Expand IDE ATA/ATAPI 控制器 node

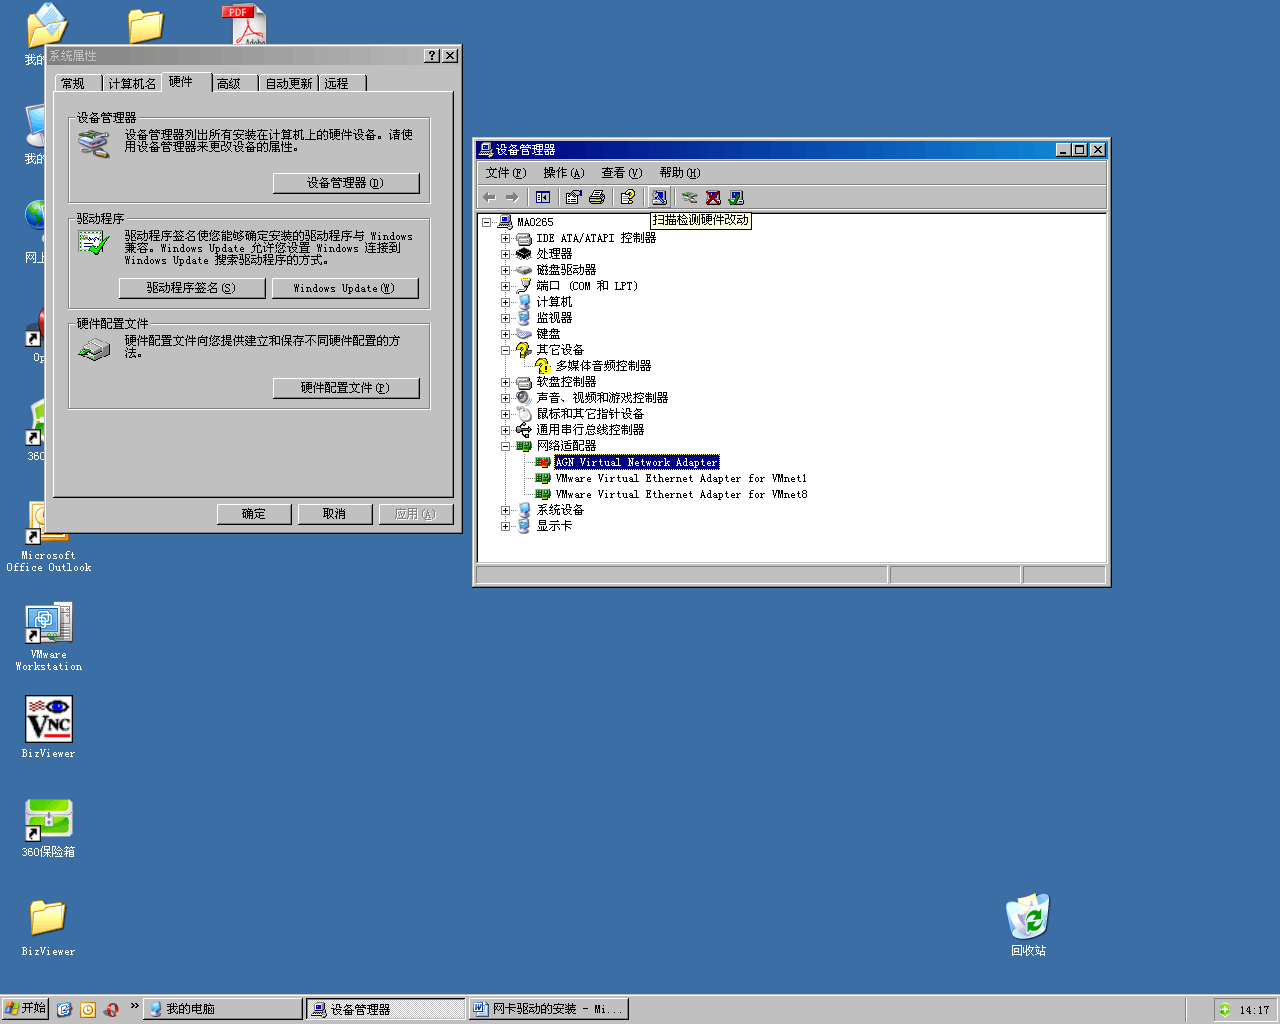tap(505, 238)
